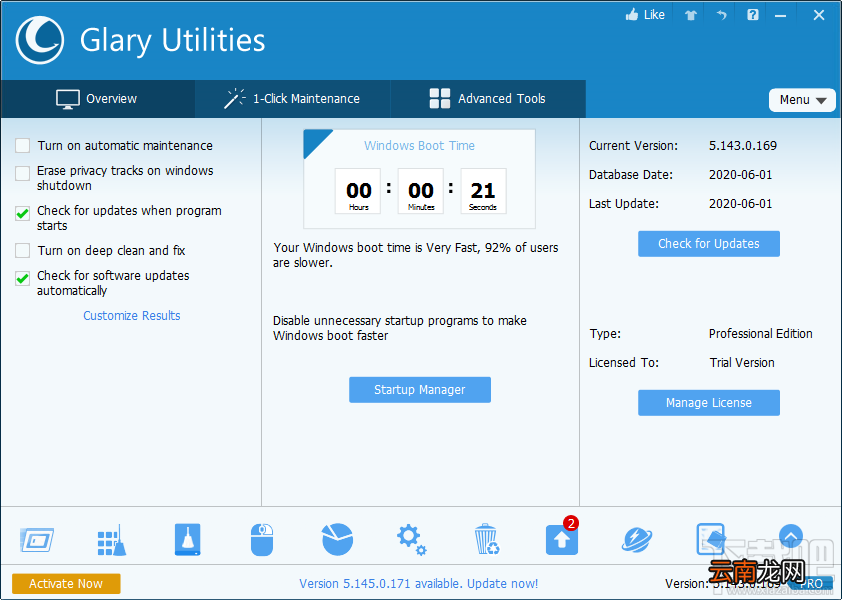The width and height of the screenshot is (842, 600).
Task: Click the undo/restore arrow icon in title bar
Action: click(721, 15)
